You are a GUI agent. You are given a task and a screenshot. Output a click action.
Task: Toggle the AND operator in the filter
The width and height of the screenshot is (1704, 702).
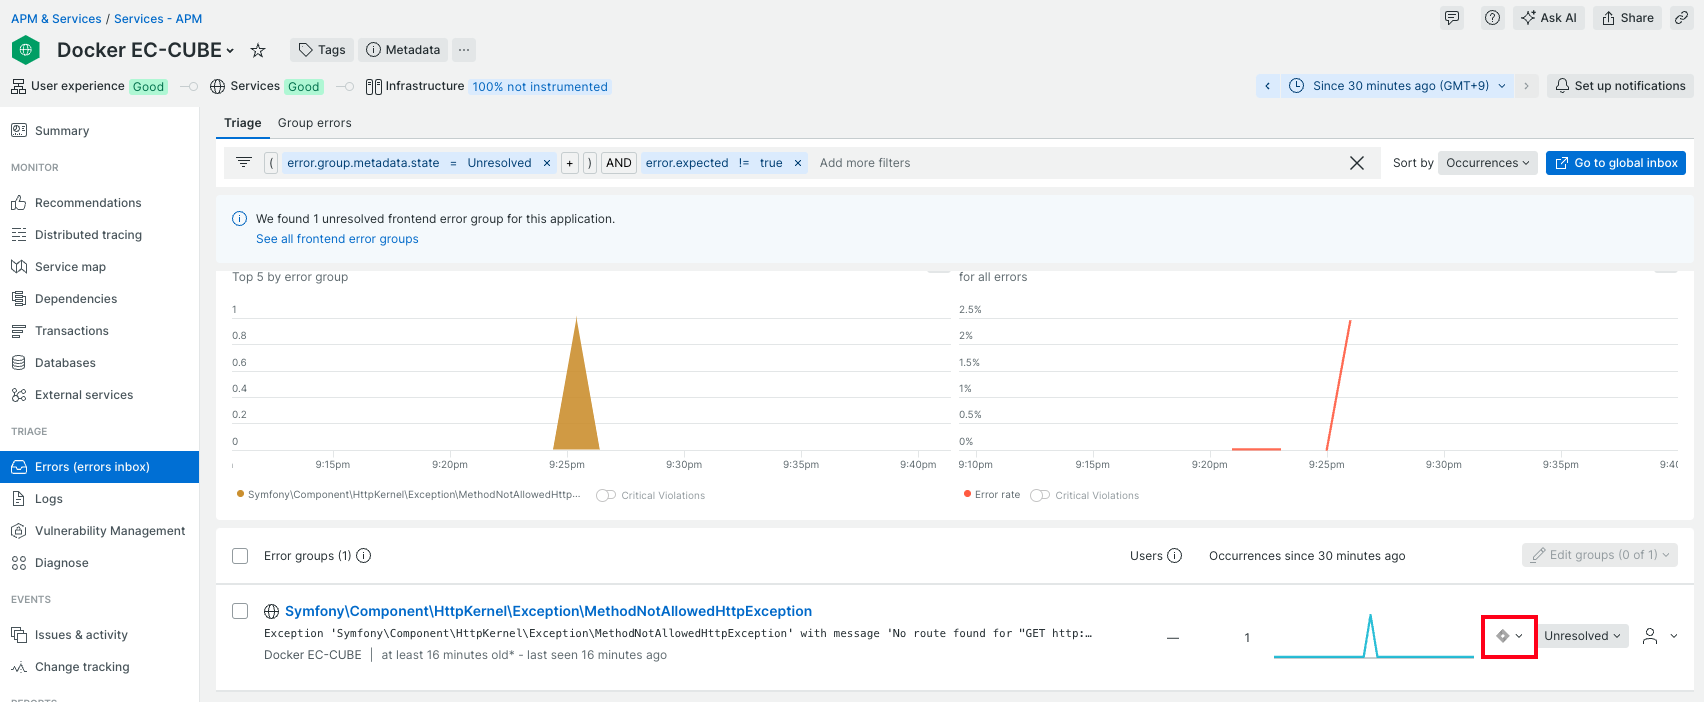pos(619,163)
